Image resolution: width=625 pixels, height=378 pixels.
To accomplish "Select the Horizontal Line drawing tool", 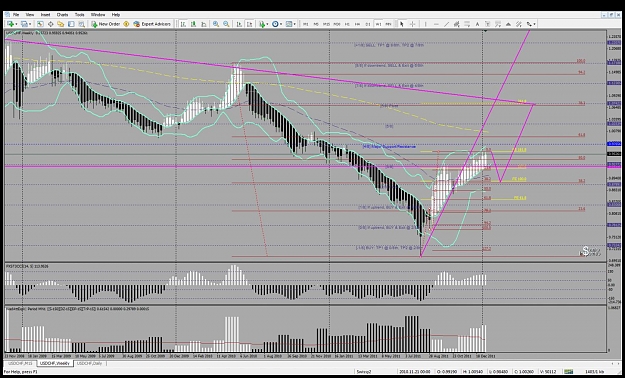I will (436, 24).
